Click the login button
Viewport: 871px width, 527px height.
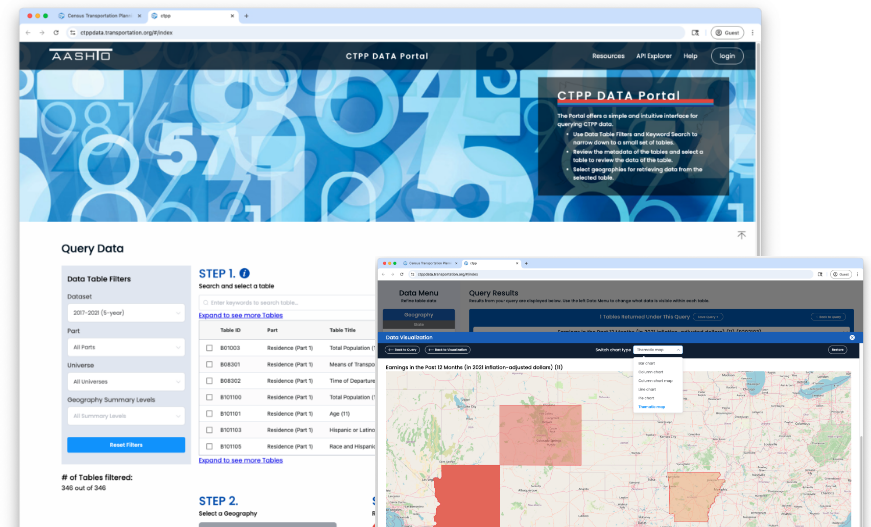tap(727, 56)
